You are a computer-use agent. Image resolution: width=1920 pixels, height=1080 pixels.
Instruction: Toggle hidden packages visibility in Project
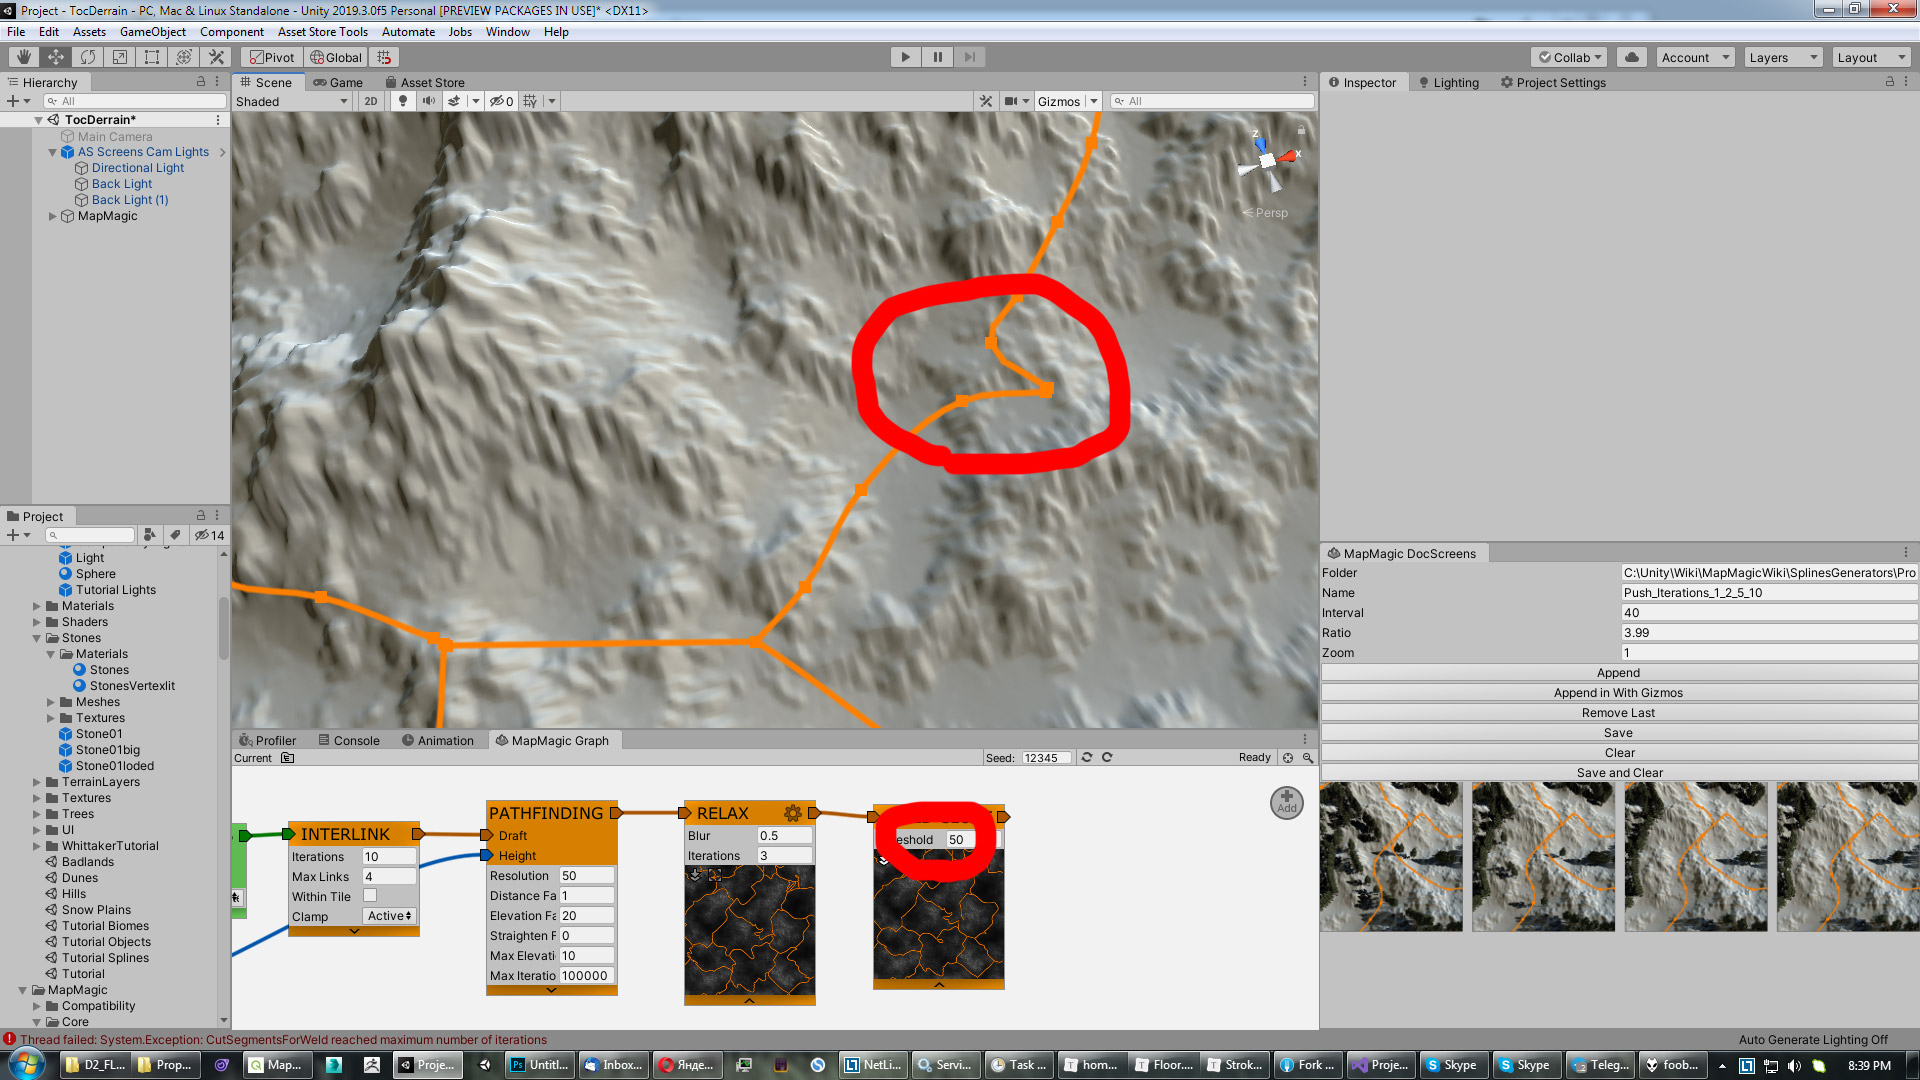point(210,535)
